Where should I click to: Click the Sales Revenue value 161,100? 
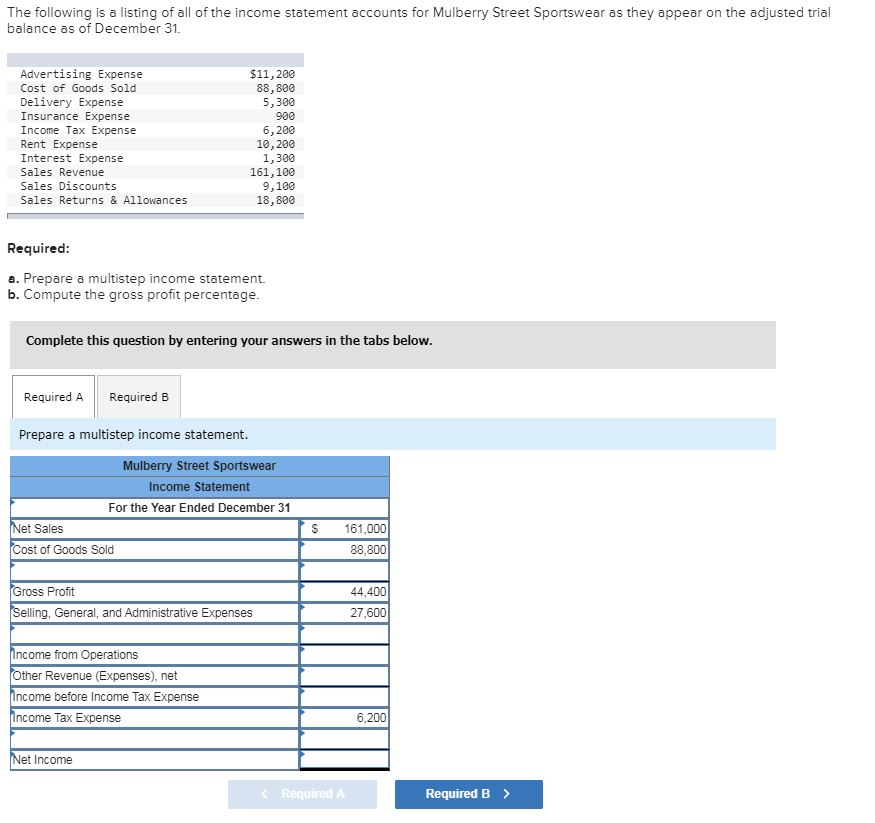pyautogui.click(x=272, y=172)
